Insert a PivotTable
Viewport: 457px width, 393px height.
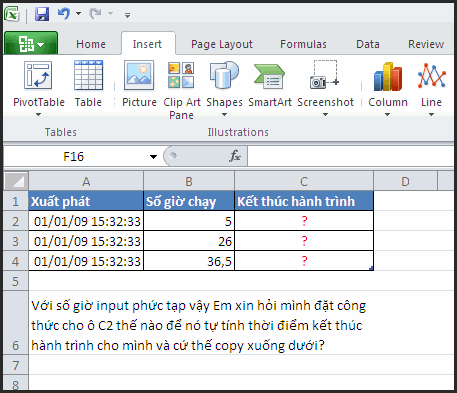[39, 83]
